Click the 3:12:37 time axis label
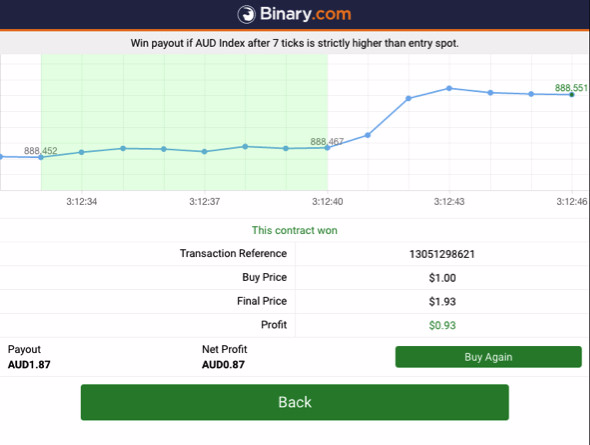Image resolution: width=590 pixels, height=445 pixels. [x=204, y=202]
